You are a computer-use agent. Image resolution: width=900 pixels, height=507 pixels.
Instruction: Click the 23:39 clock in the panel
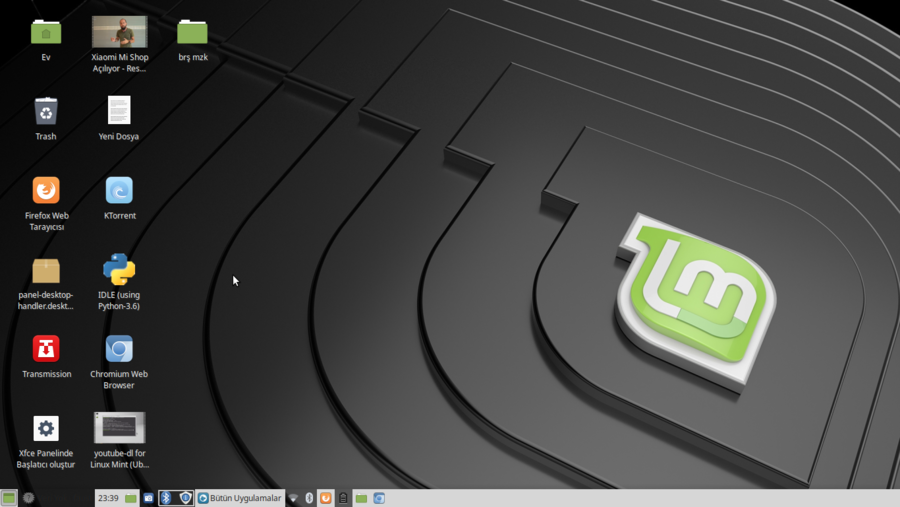pyautogui.click(x=108, y=498)
